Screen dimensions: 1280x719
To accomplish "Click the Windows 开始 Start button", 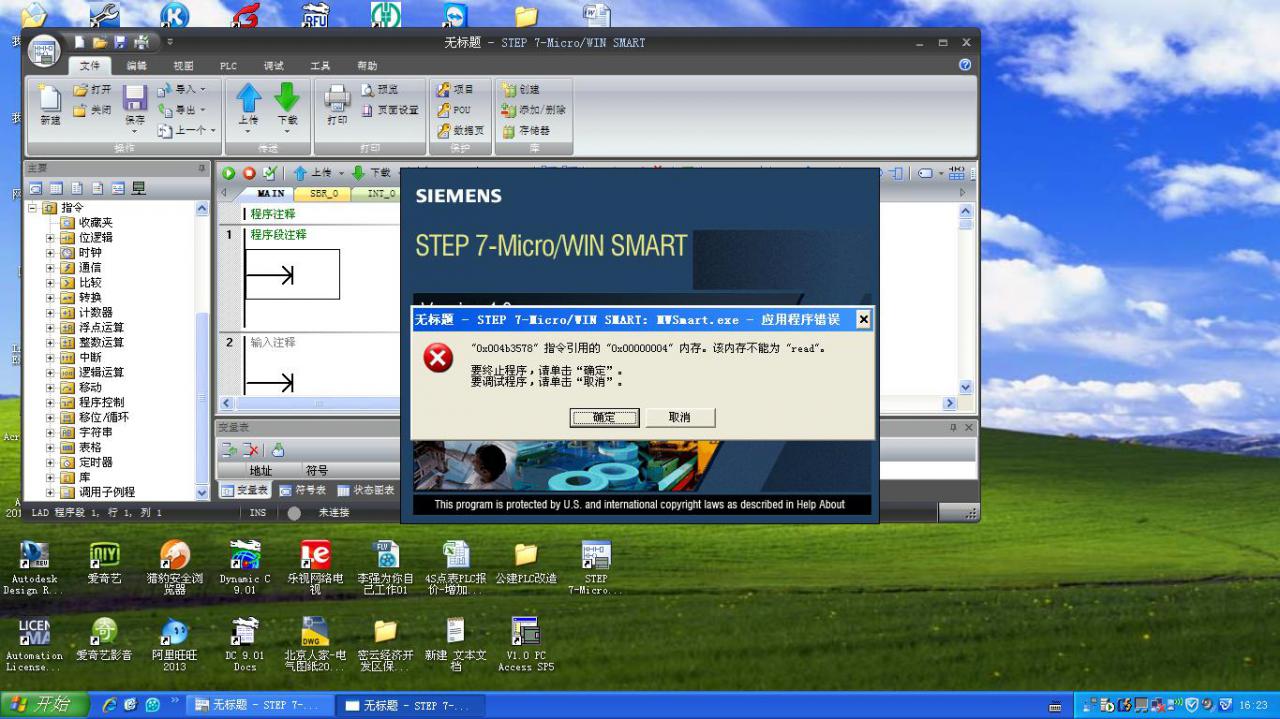I will 44,705.
